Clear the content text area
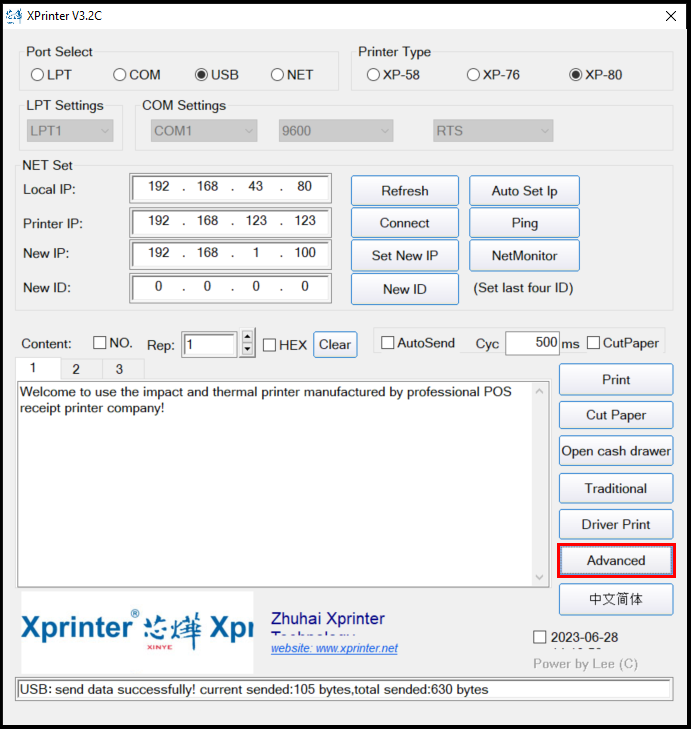This screenshot has height=729, width=691. tap(334, 345)
